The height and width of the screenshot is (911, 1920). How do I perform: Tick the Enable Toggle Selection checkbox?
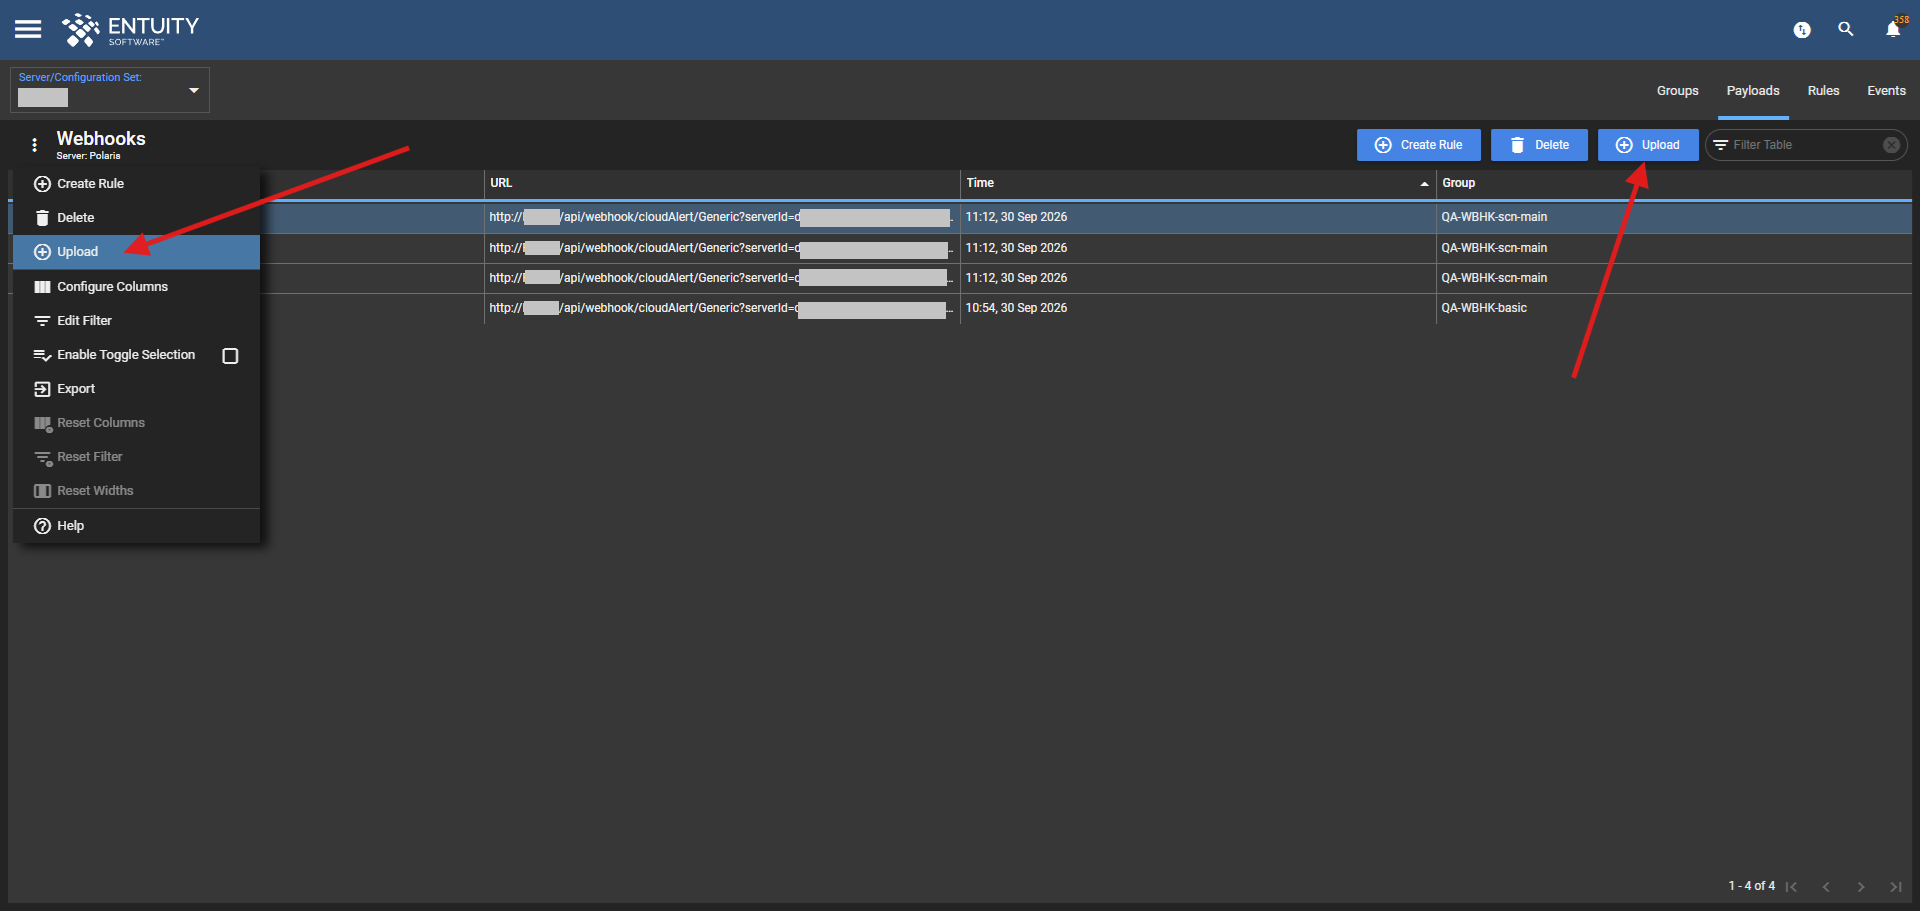click(230, 356)
